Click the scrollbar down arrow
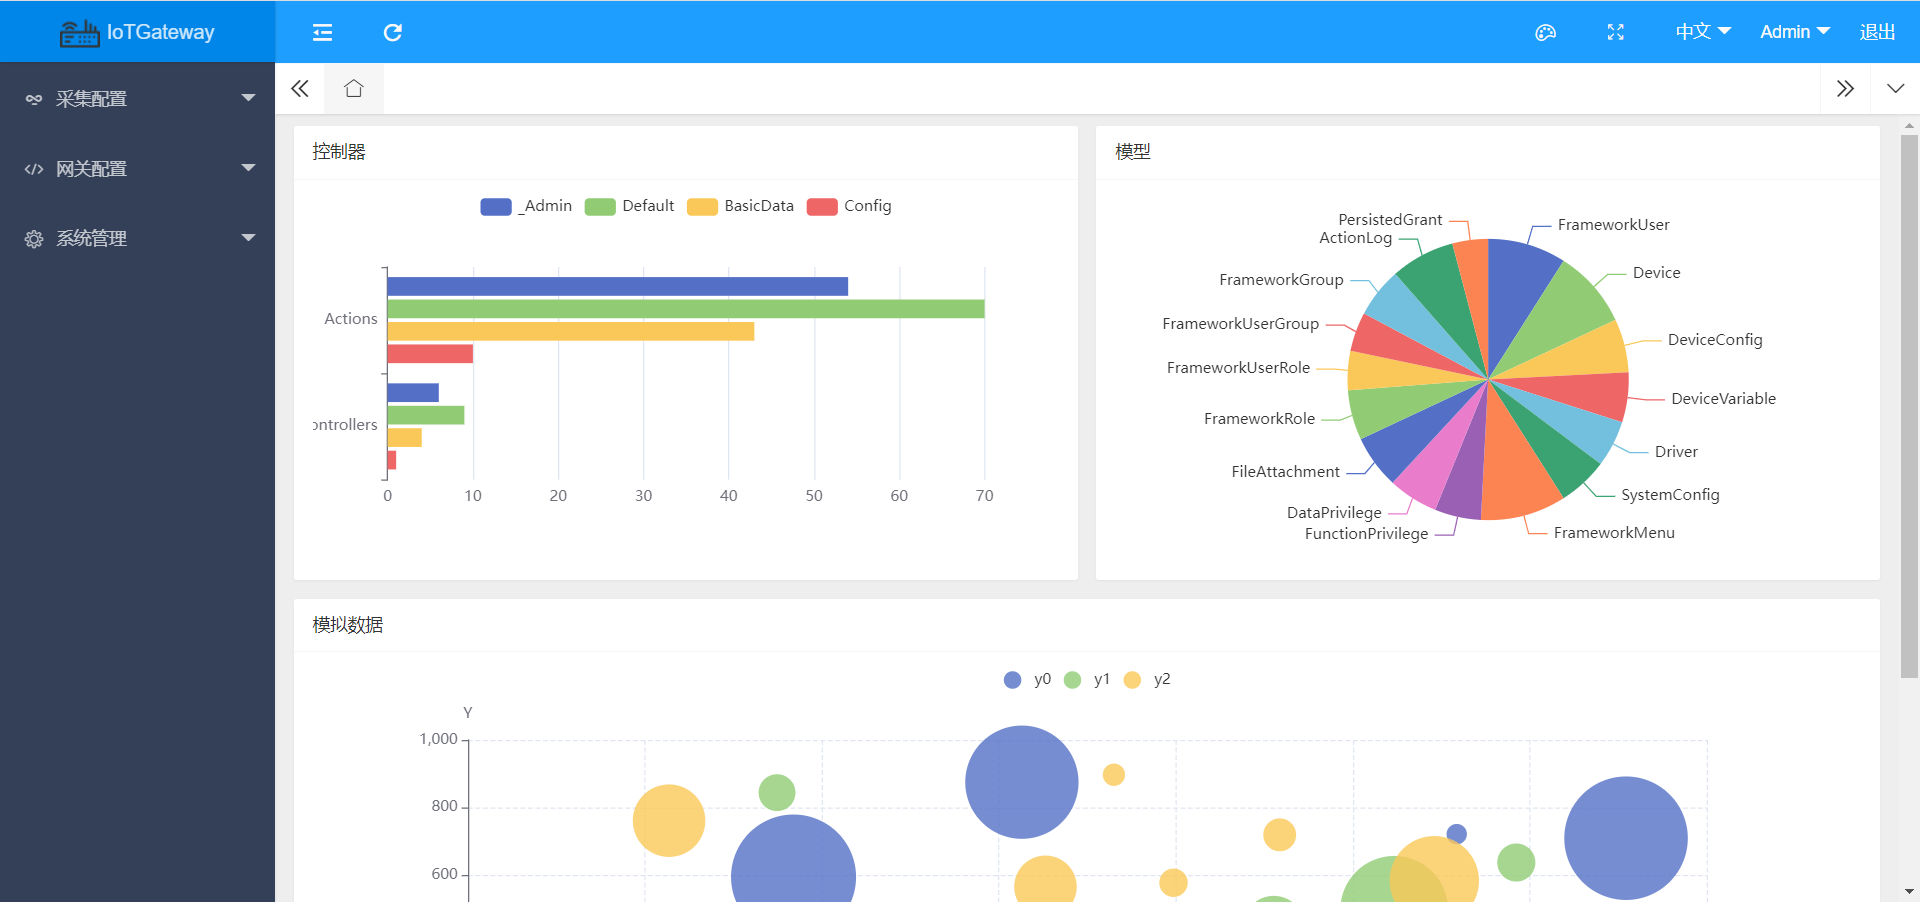1920x902 pixels. 1909,891
